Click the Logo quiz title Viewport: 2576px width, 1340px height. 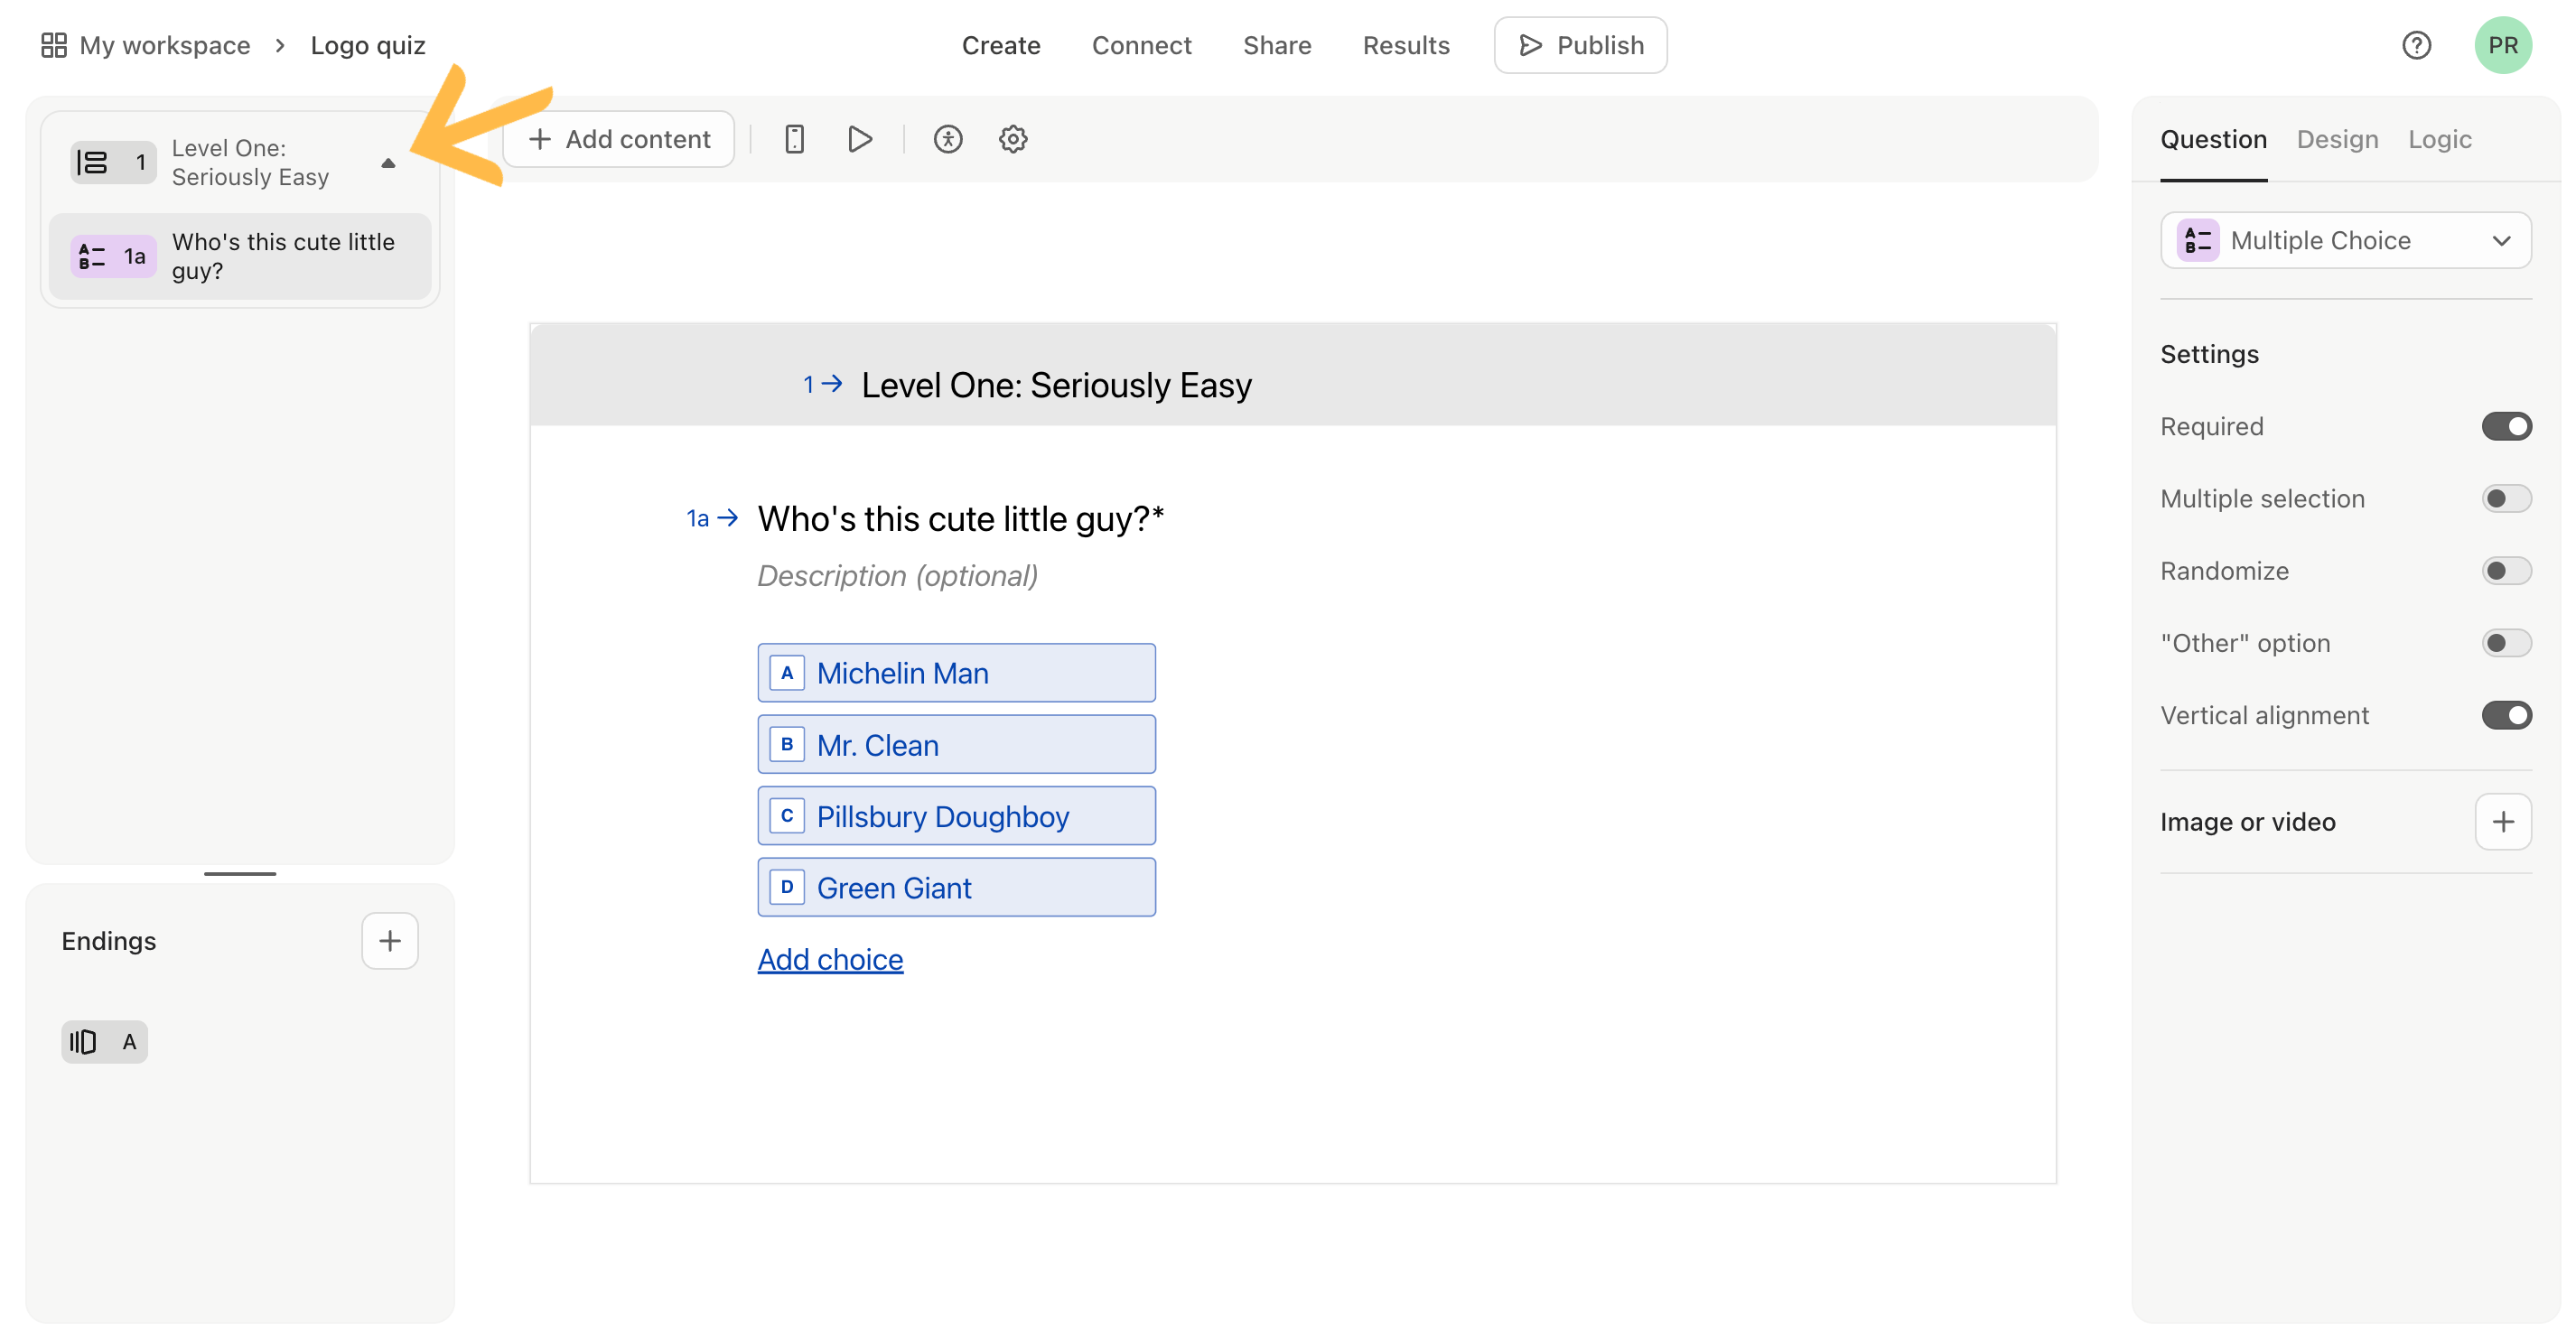368,45
